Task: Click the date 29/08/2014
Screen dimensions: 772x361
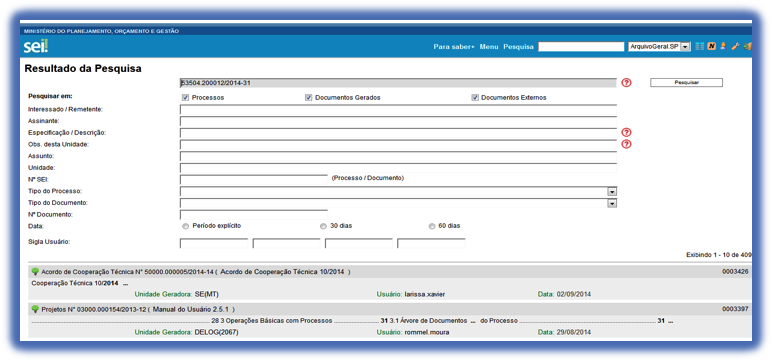Action: [x=574, y=332]
